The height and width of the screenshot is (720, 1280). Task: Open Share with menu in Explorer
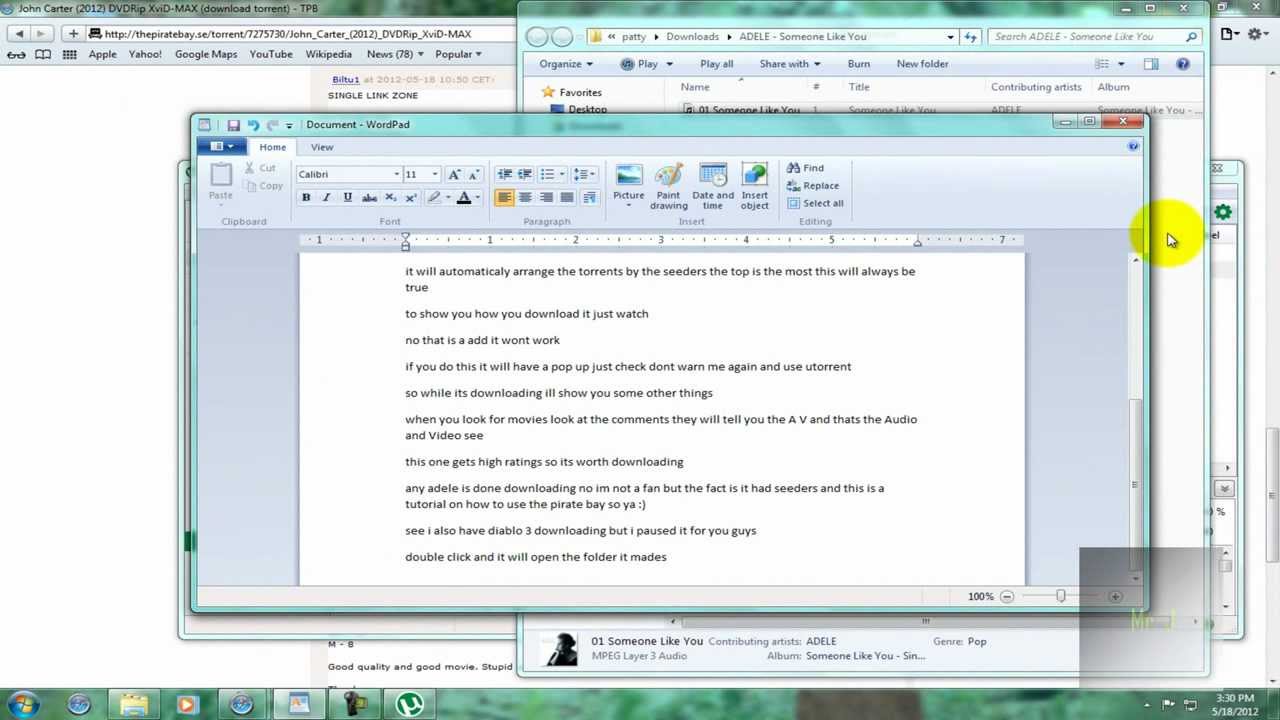point(790,64)
